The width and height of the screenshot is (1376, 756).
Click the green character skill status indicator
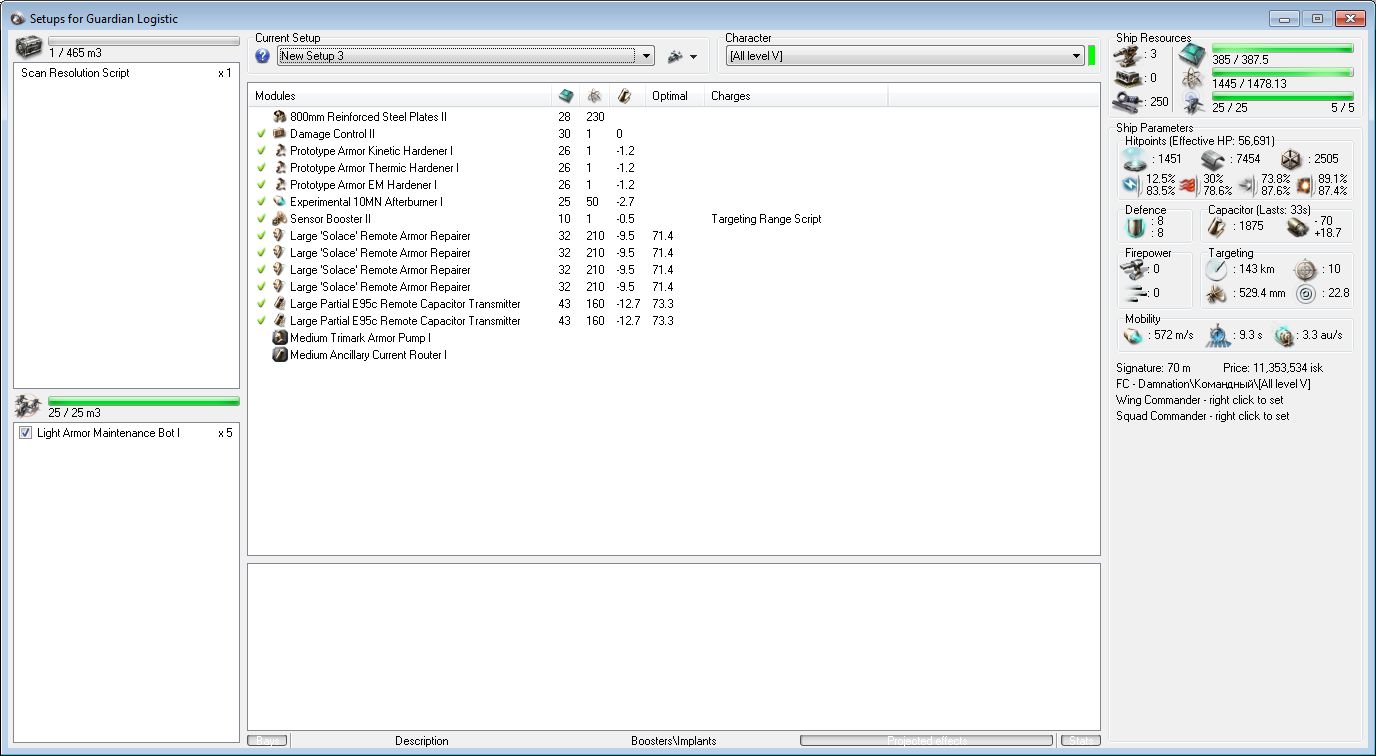pos(1092,56)
